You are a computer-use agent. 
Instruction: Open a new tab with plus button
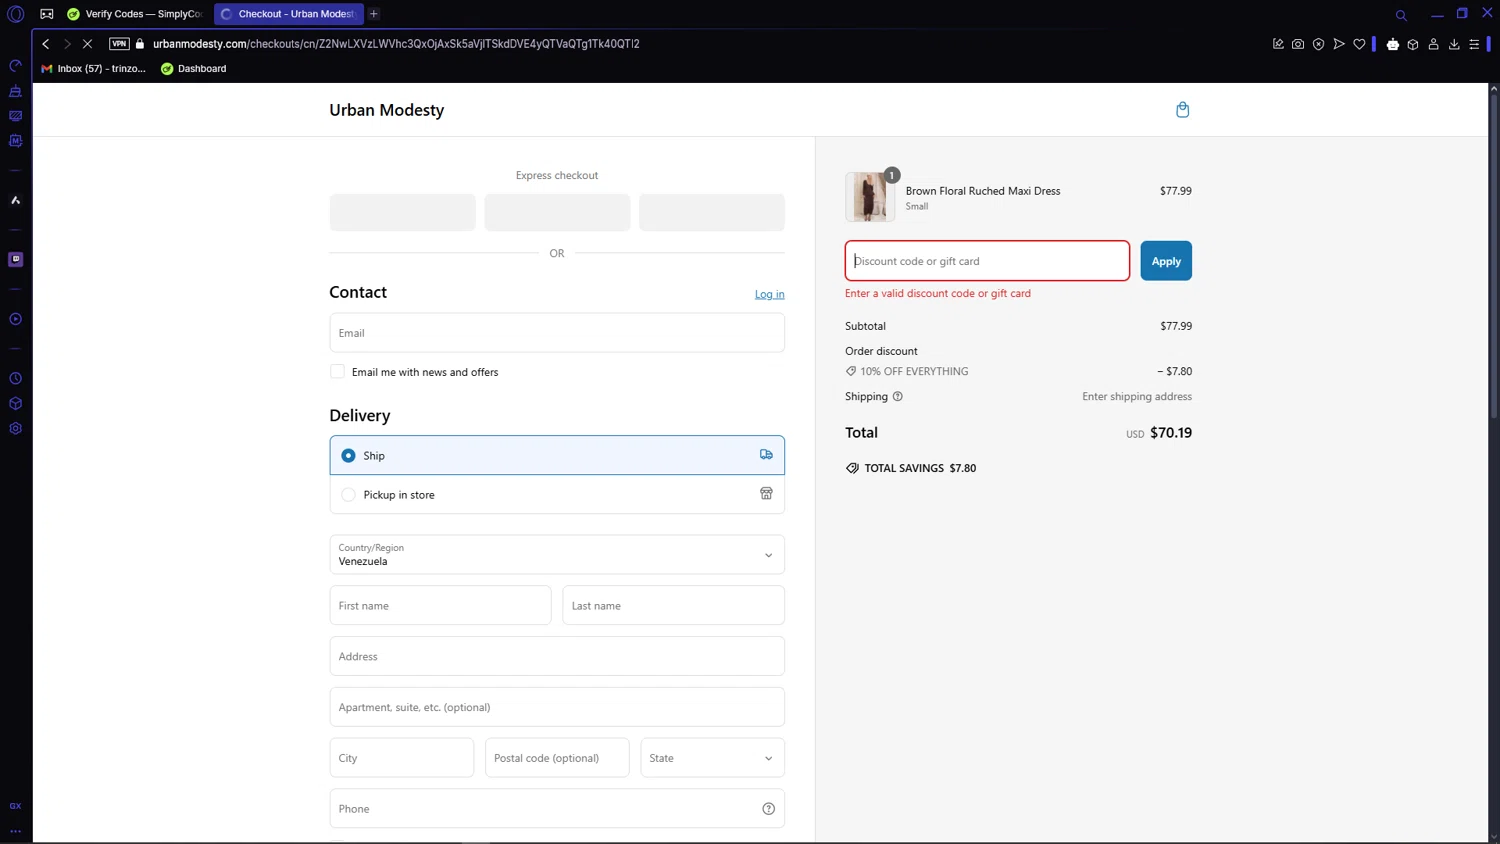(374, 14)
